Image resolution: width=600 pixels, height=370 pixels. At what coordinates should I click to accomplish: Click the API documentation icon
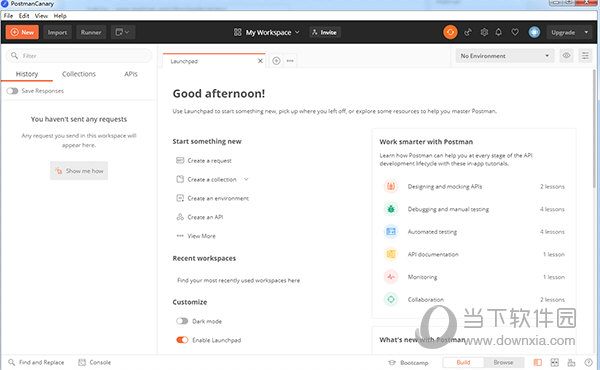click(x=391, y=254)
